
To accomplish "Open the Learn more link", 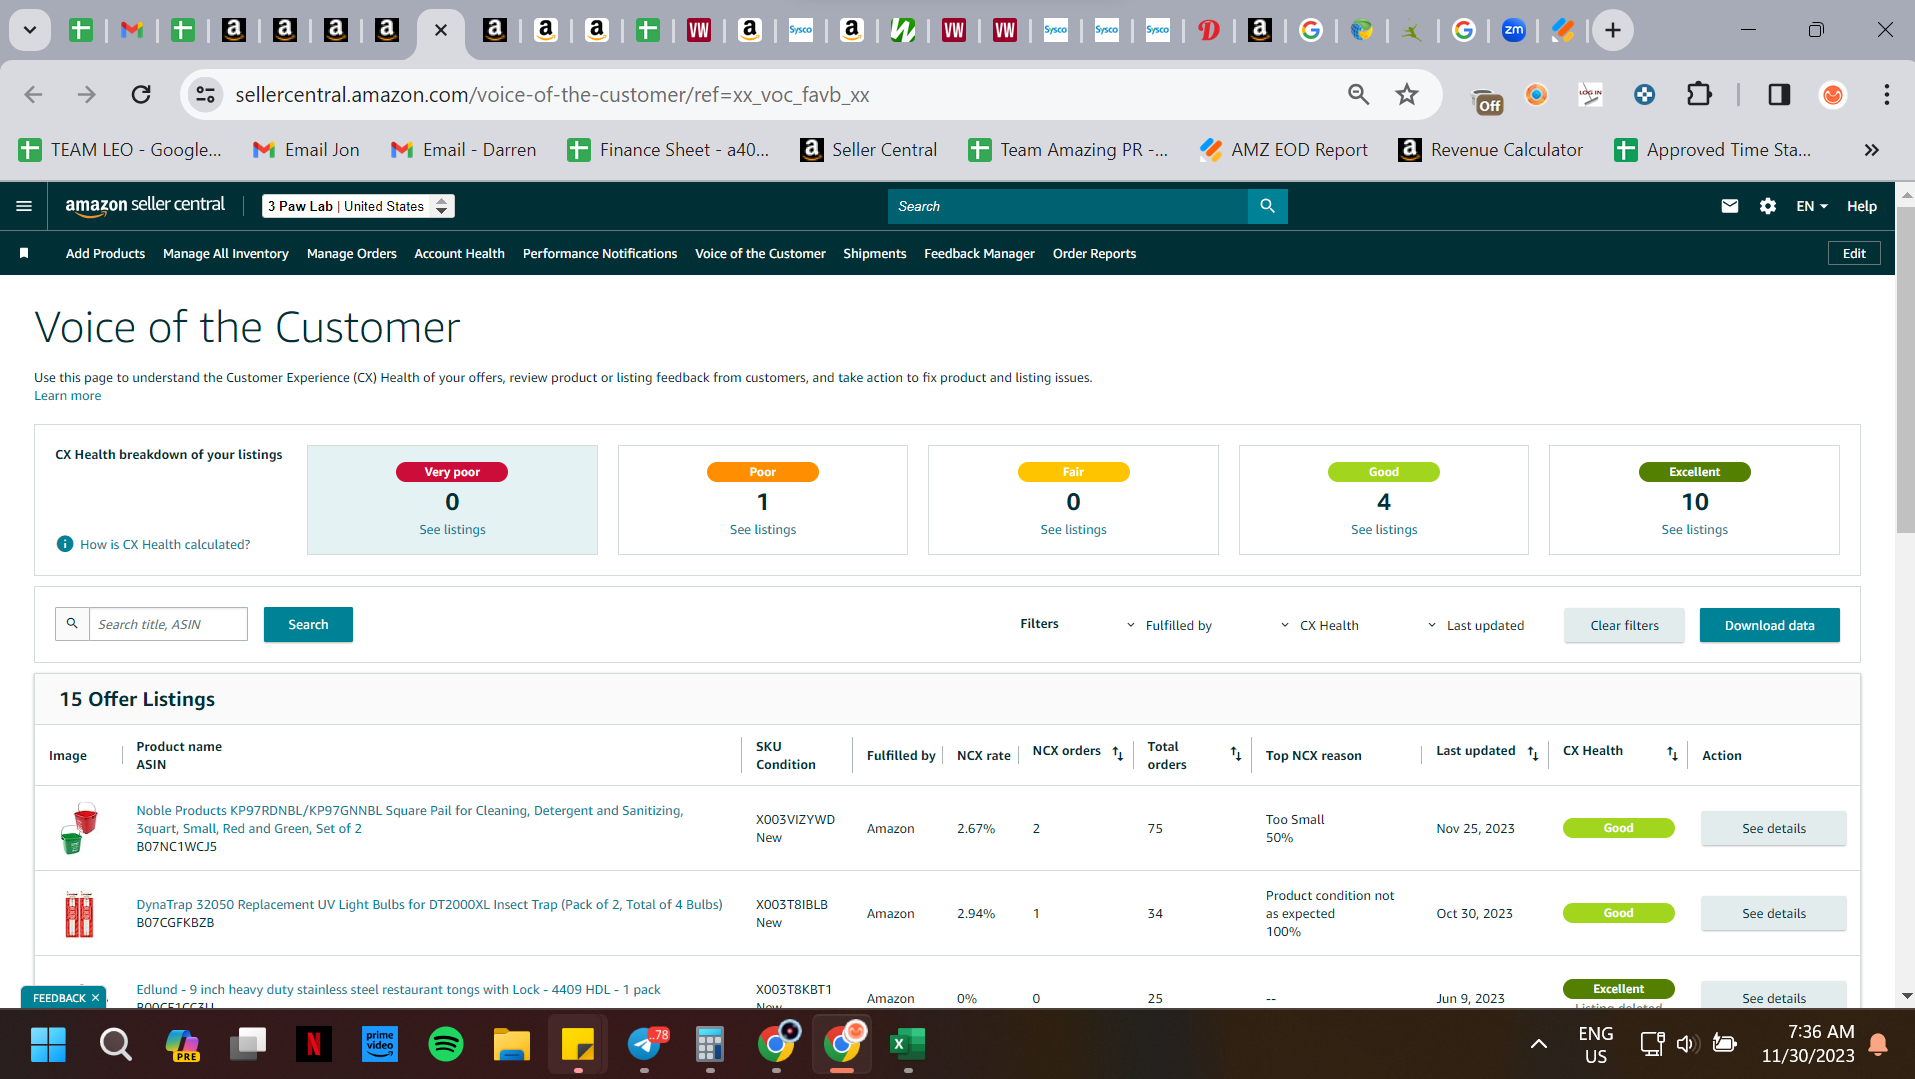I will 67,395.
